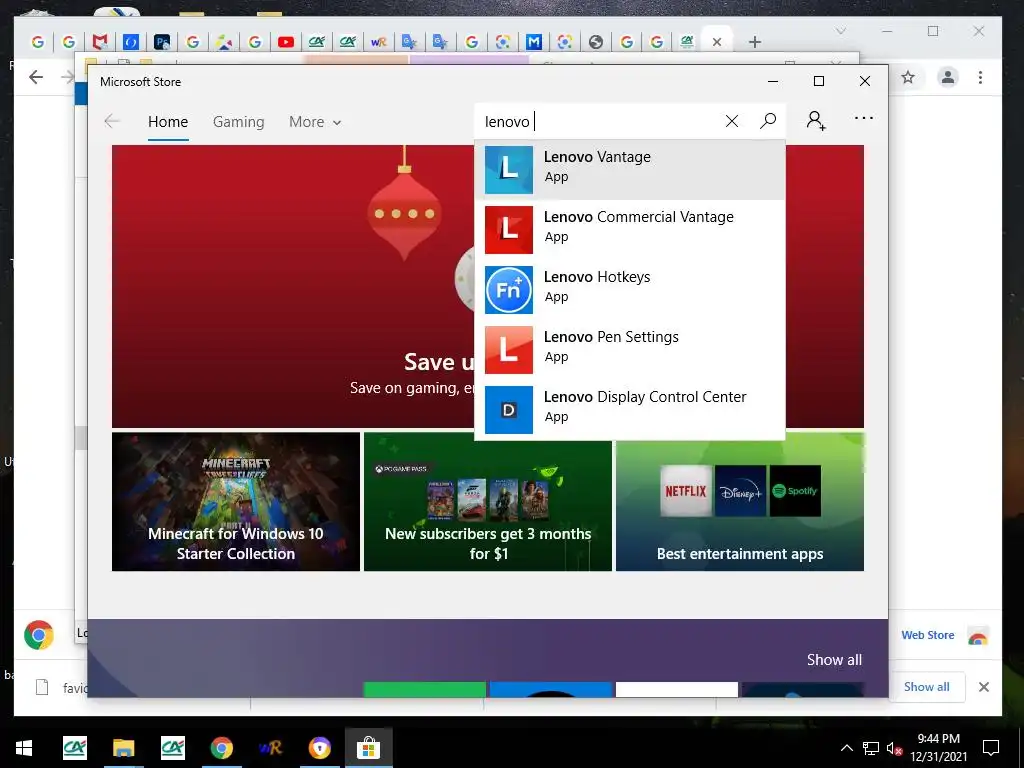This screenshot has height=768, width=1024.
Task: Bookmark this page with the star icon
Action: [x=908, y=78]
